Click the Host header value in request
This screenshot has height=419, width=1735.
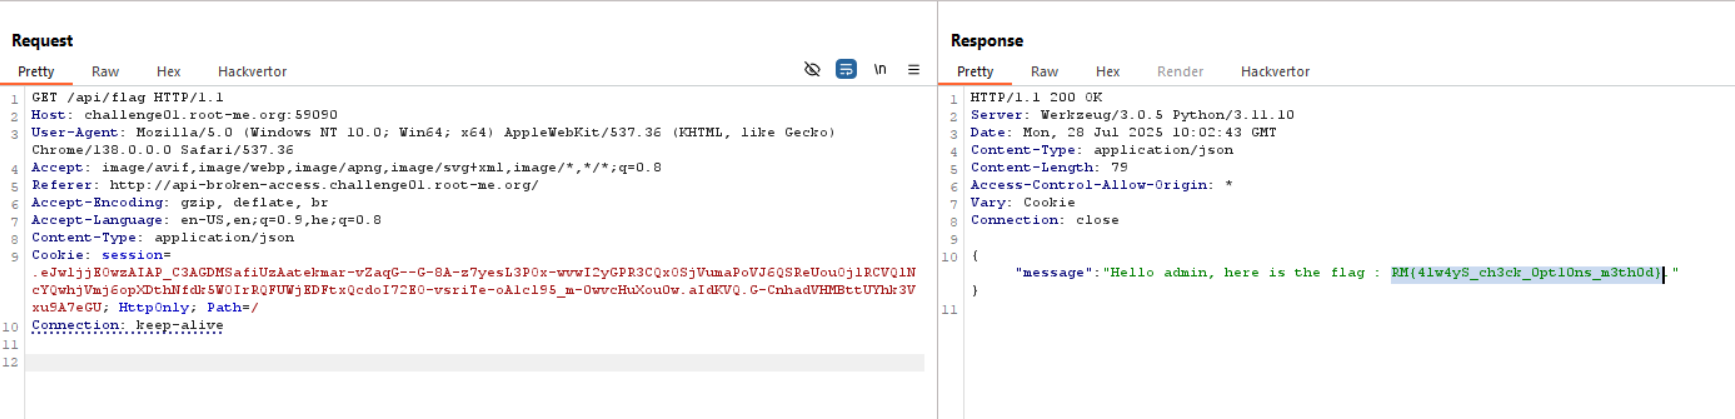tap(210, 115)
